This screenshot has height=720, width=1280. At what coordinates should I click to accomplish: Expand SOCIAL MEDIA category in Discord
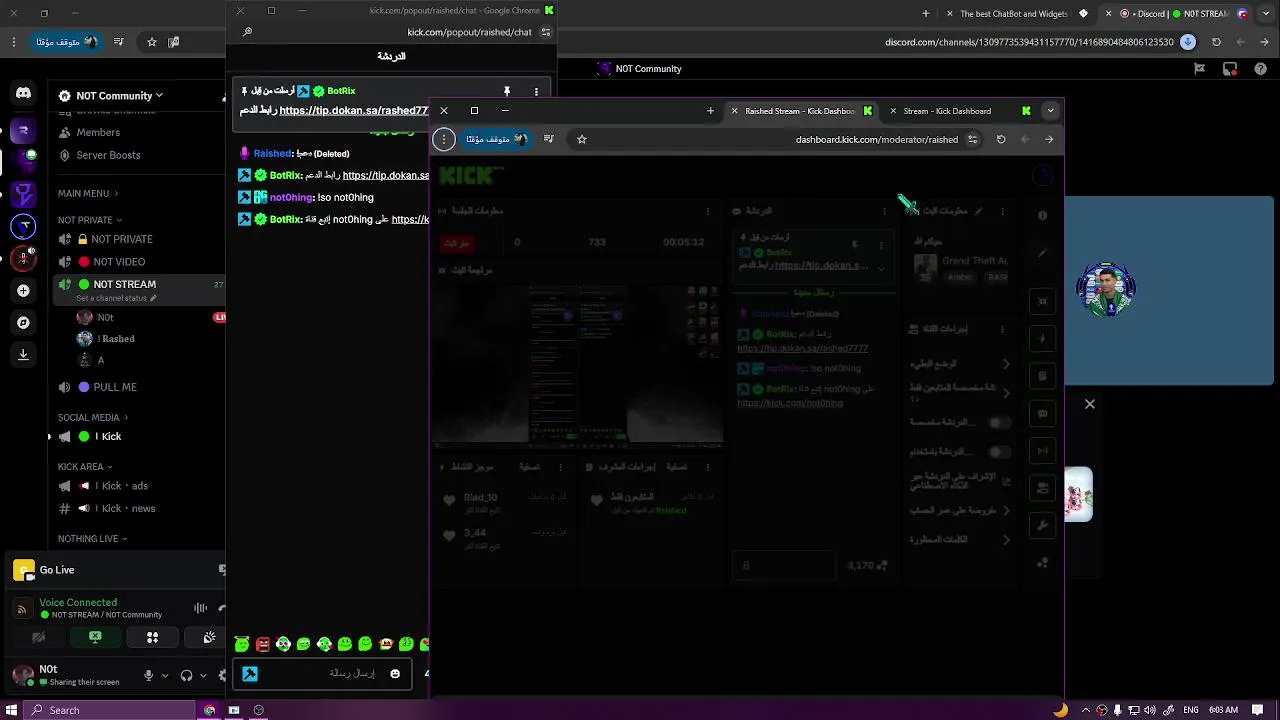[x=93, y=417]
